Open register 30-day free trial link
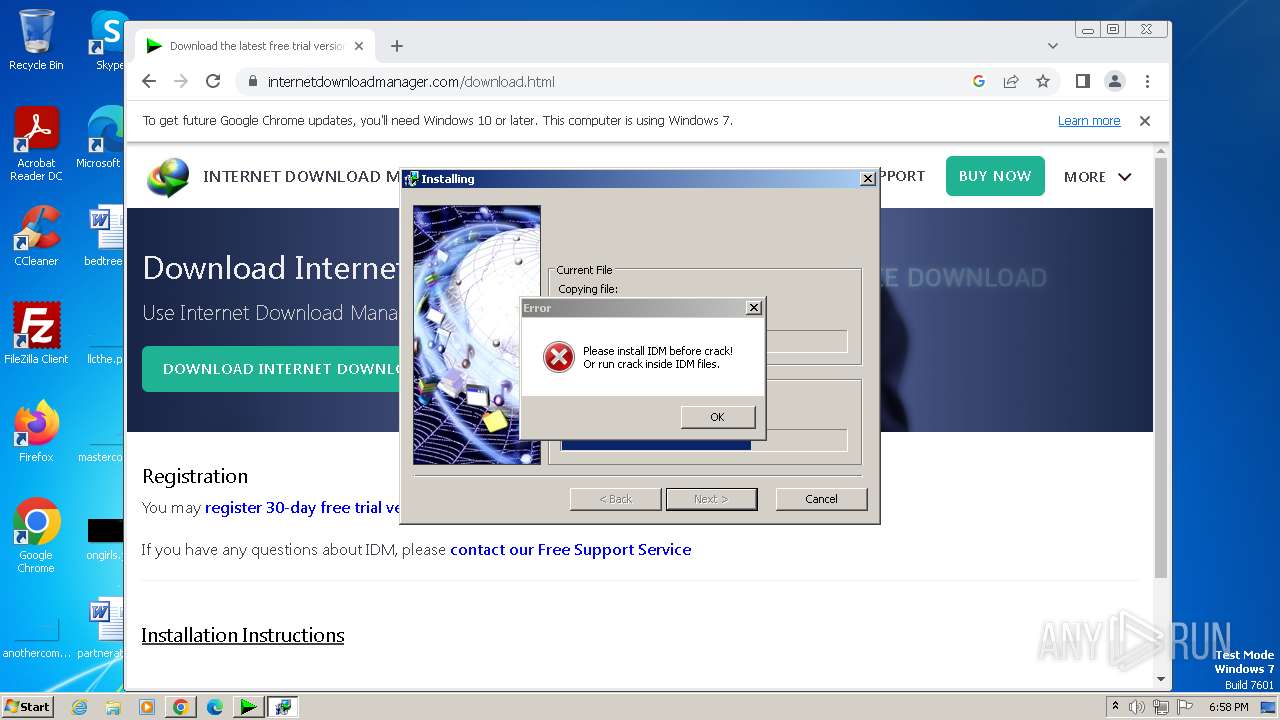Image resolution: width=1280 pixels, height=720 pixels. 302,508
